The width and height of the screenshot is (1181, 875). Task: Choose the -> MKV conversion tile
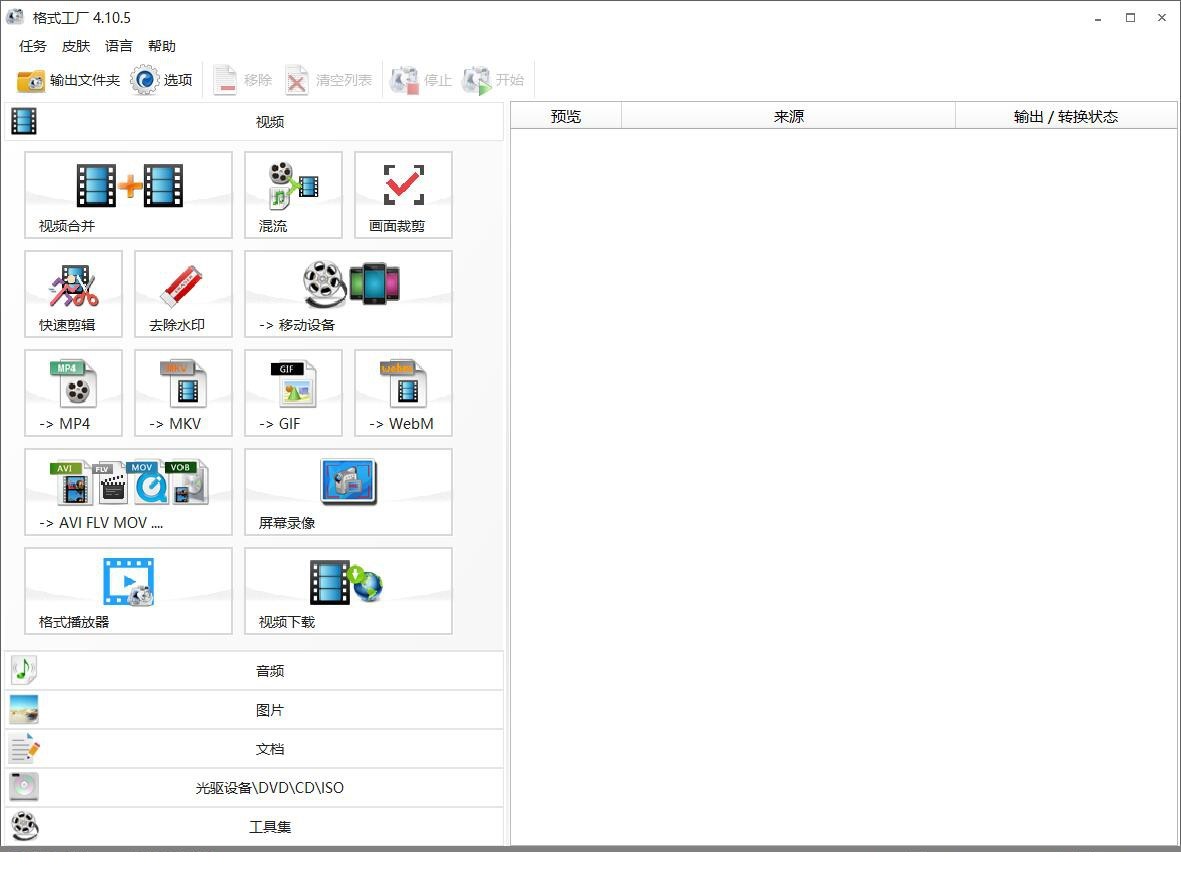point(183,392)
